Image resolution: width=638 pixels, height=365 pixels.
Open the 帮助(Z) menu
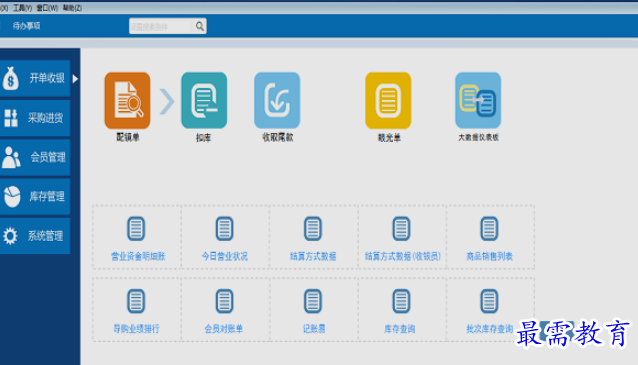coord(72,8)
